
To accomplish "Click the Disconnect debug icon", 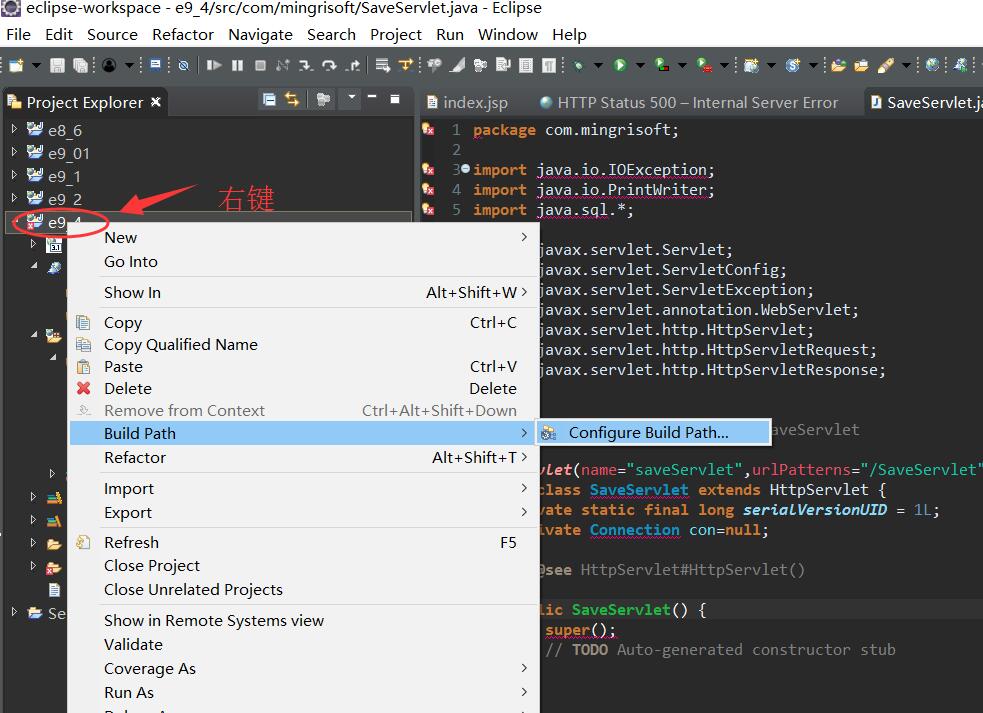I will (x=283, y=65).
